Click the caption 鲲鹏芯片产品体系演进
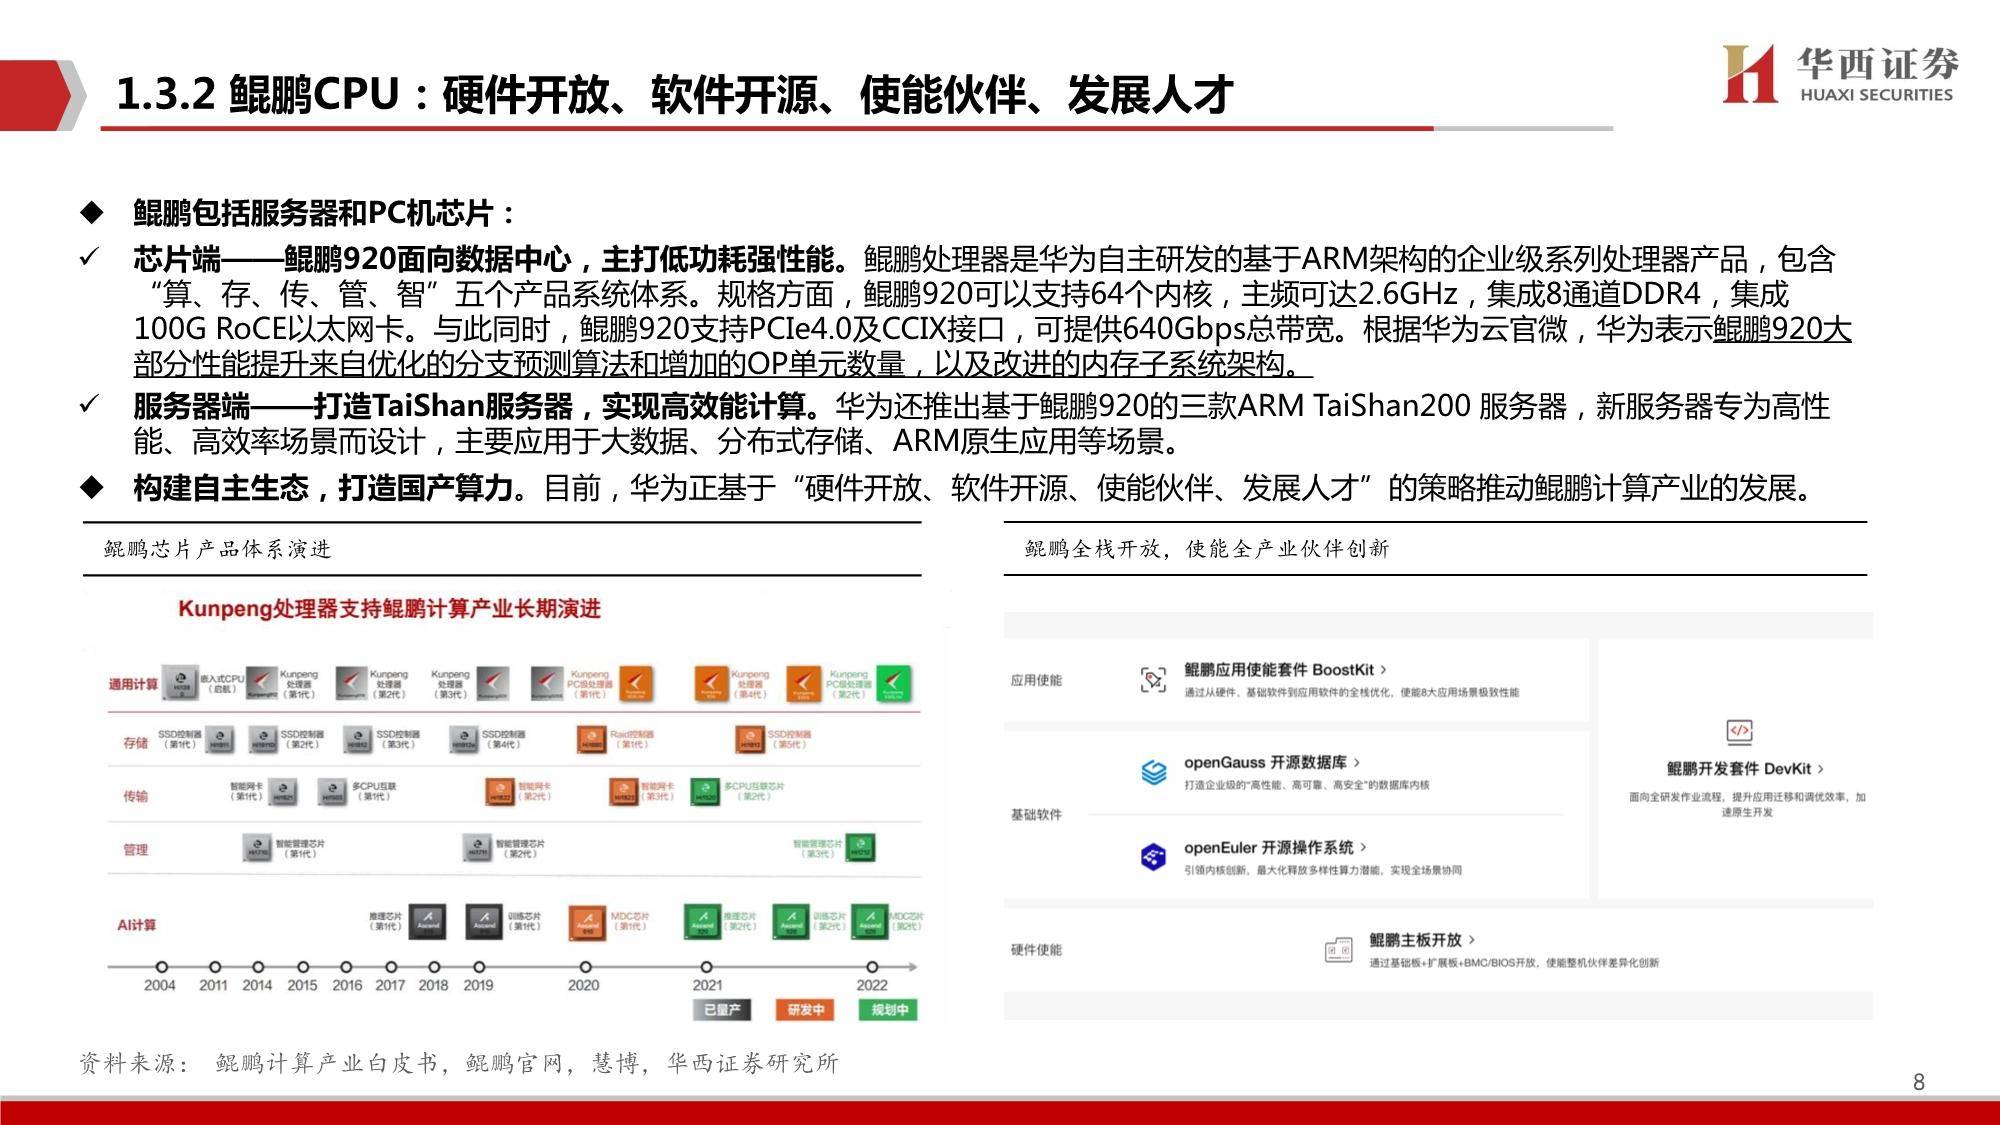Viewport: 2000px width, 1125px height. click(217, 549)
